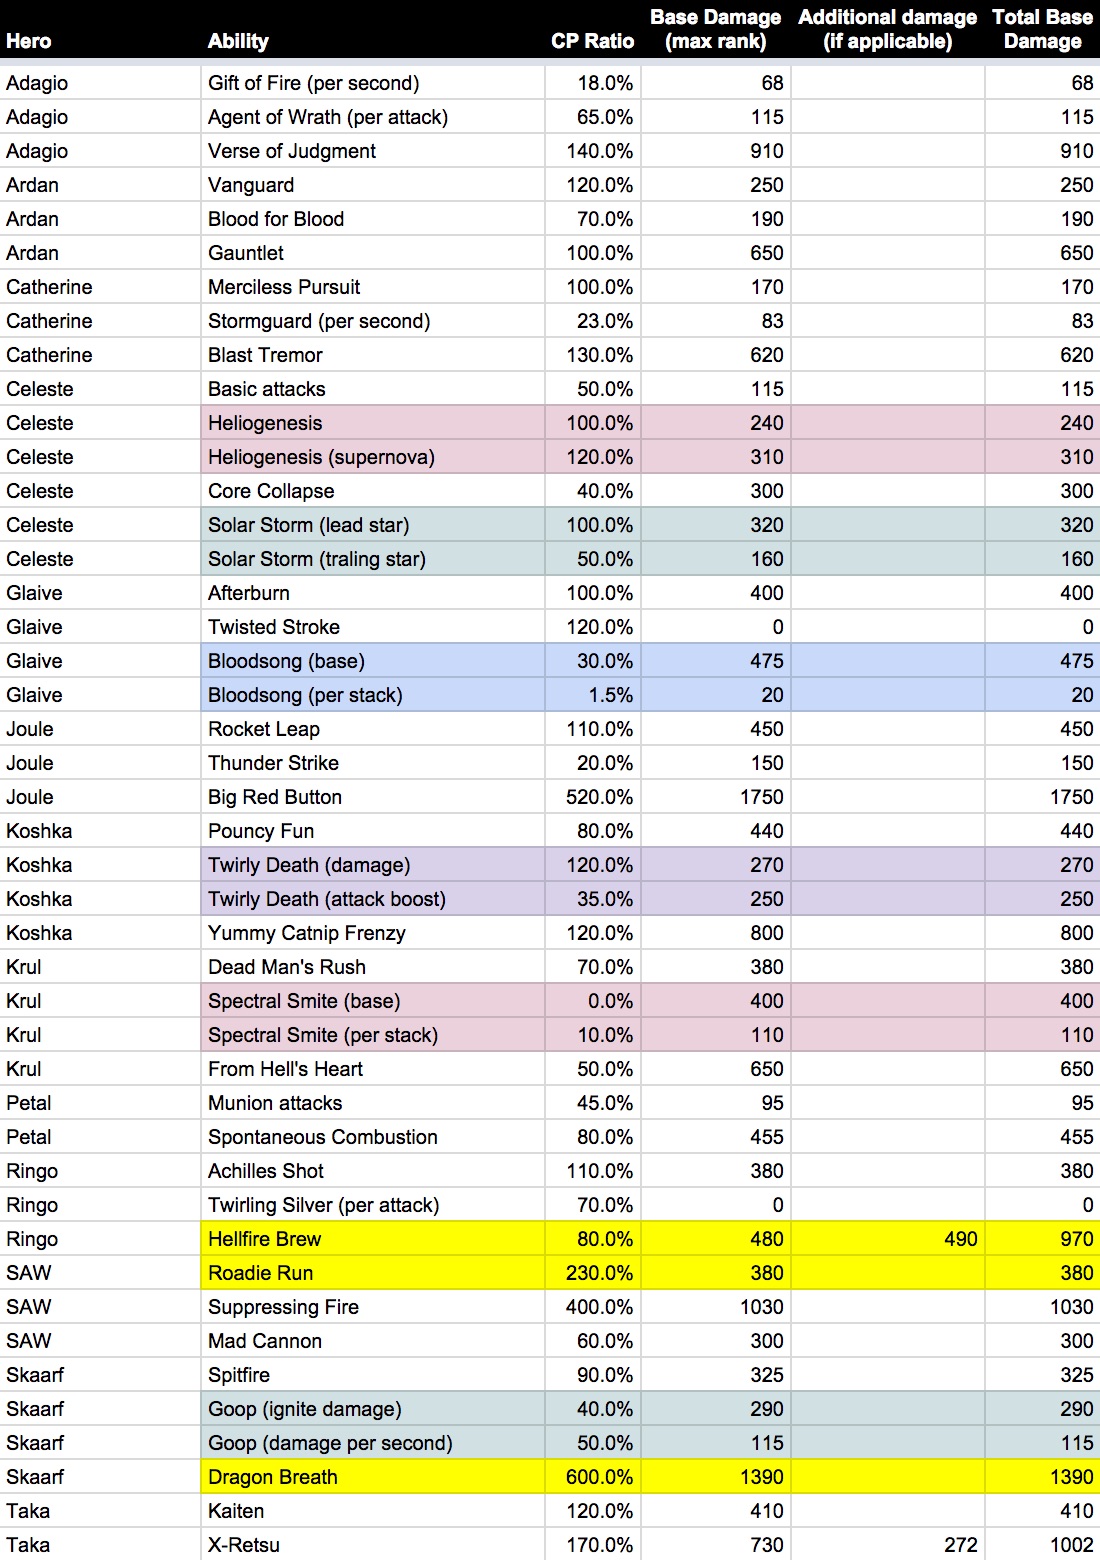Click the Twirly Death (attack boost) cell
The height and width of the screenshot is (1560, 1100).
coord(373,899)
